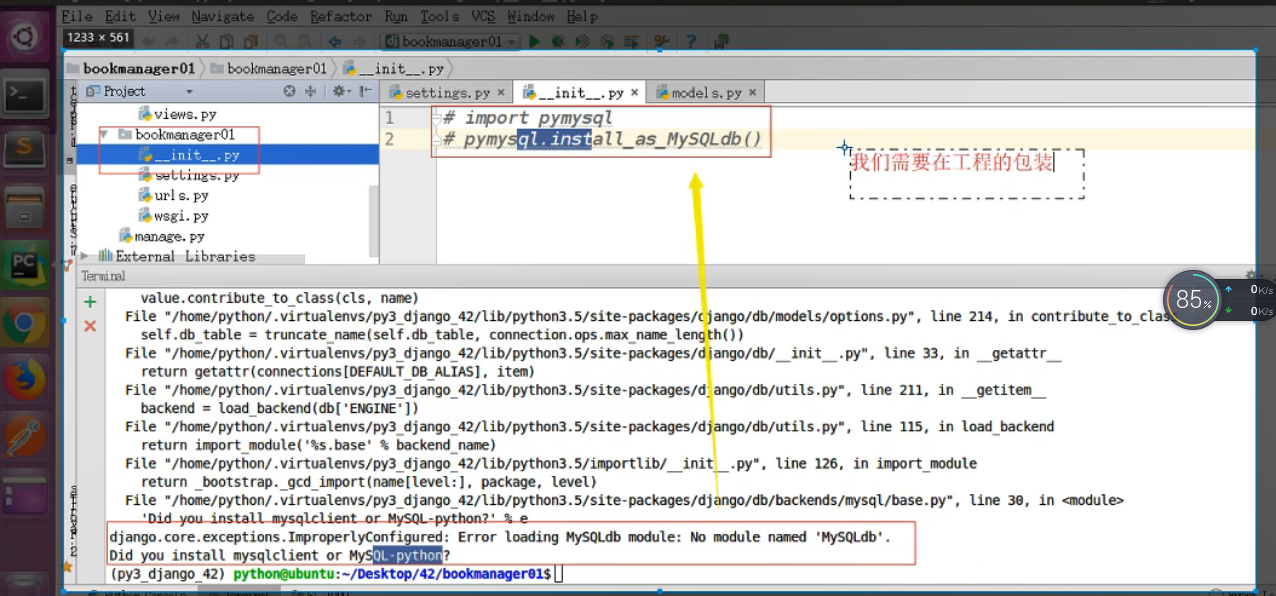Switch to the models.py editor tab
Viewport: 1276px width, 596px height.
[x=705, y=93]
